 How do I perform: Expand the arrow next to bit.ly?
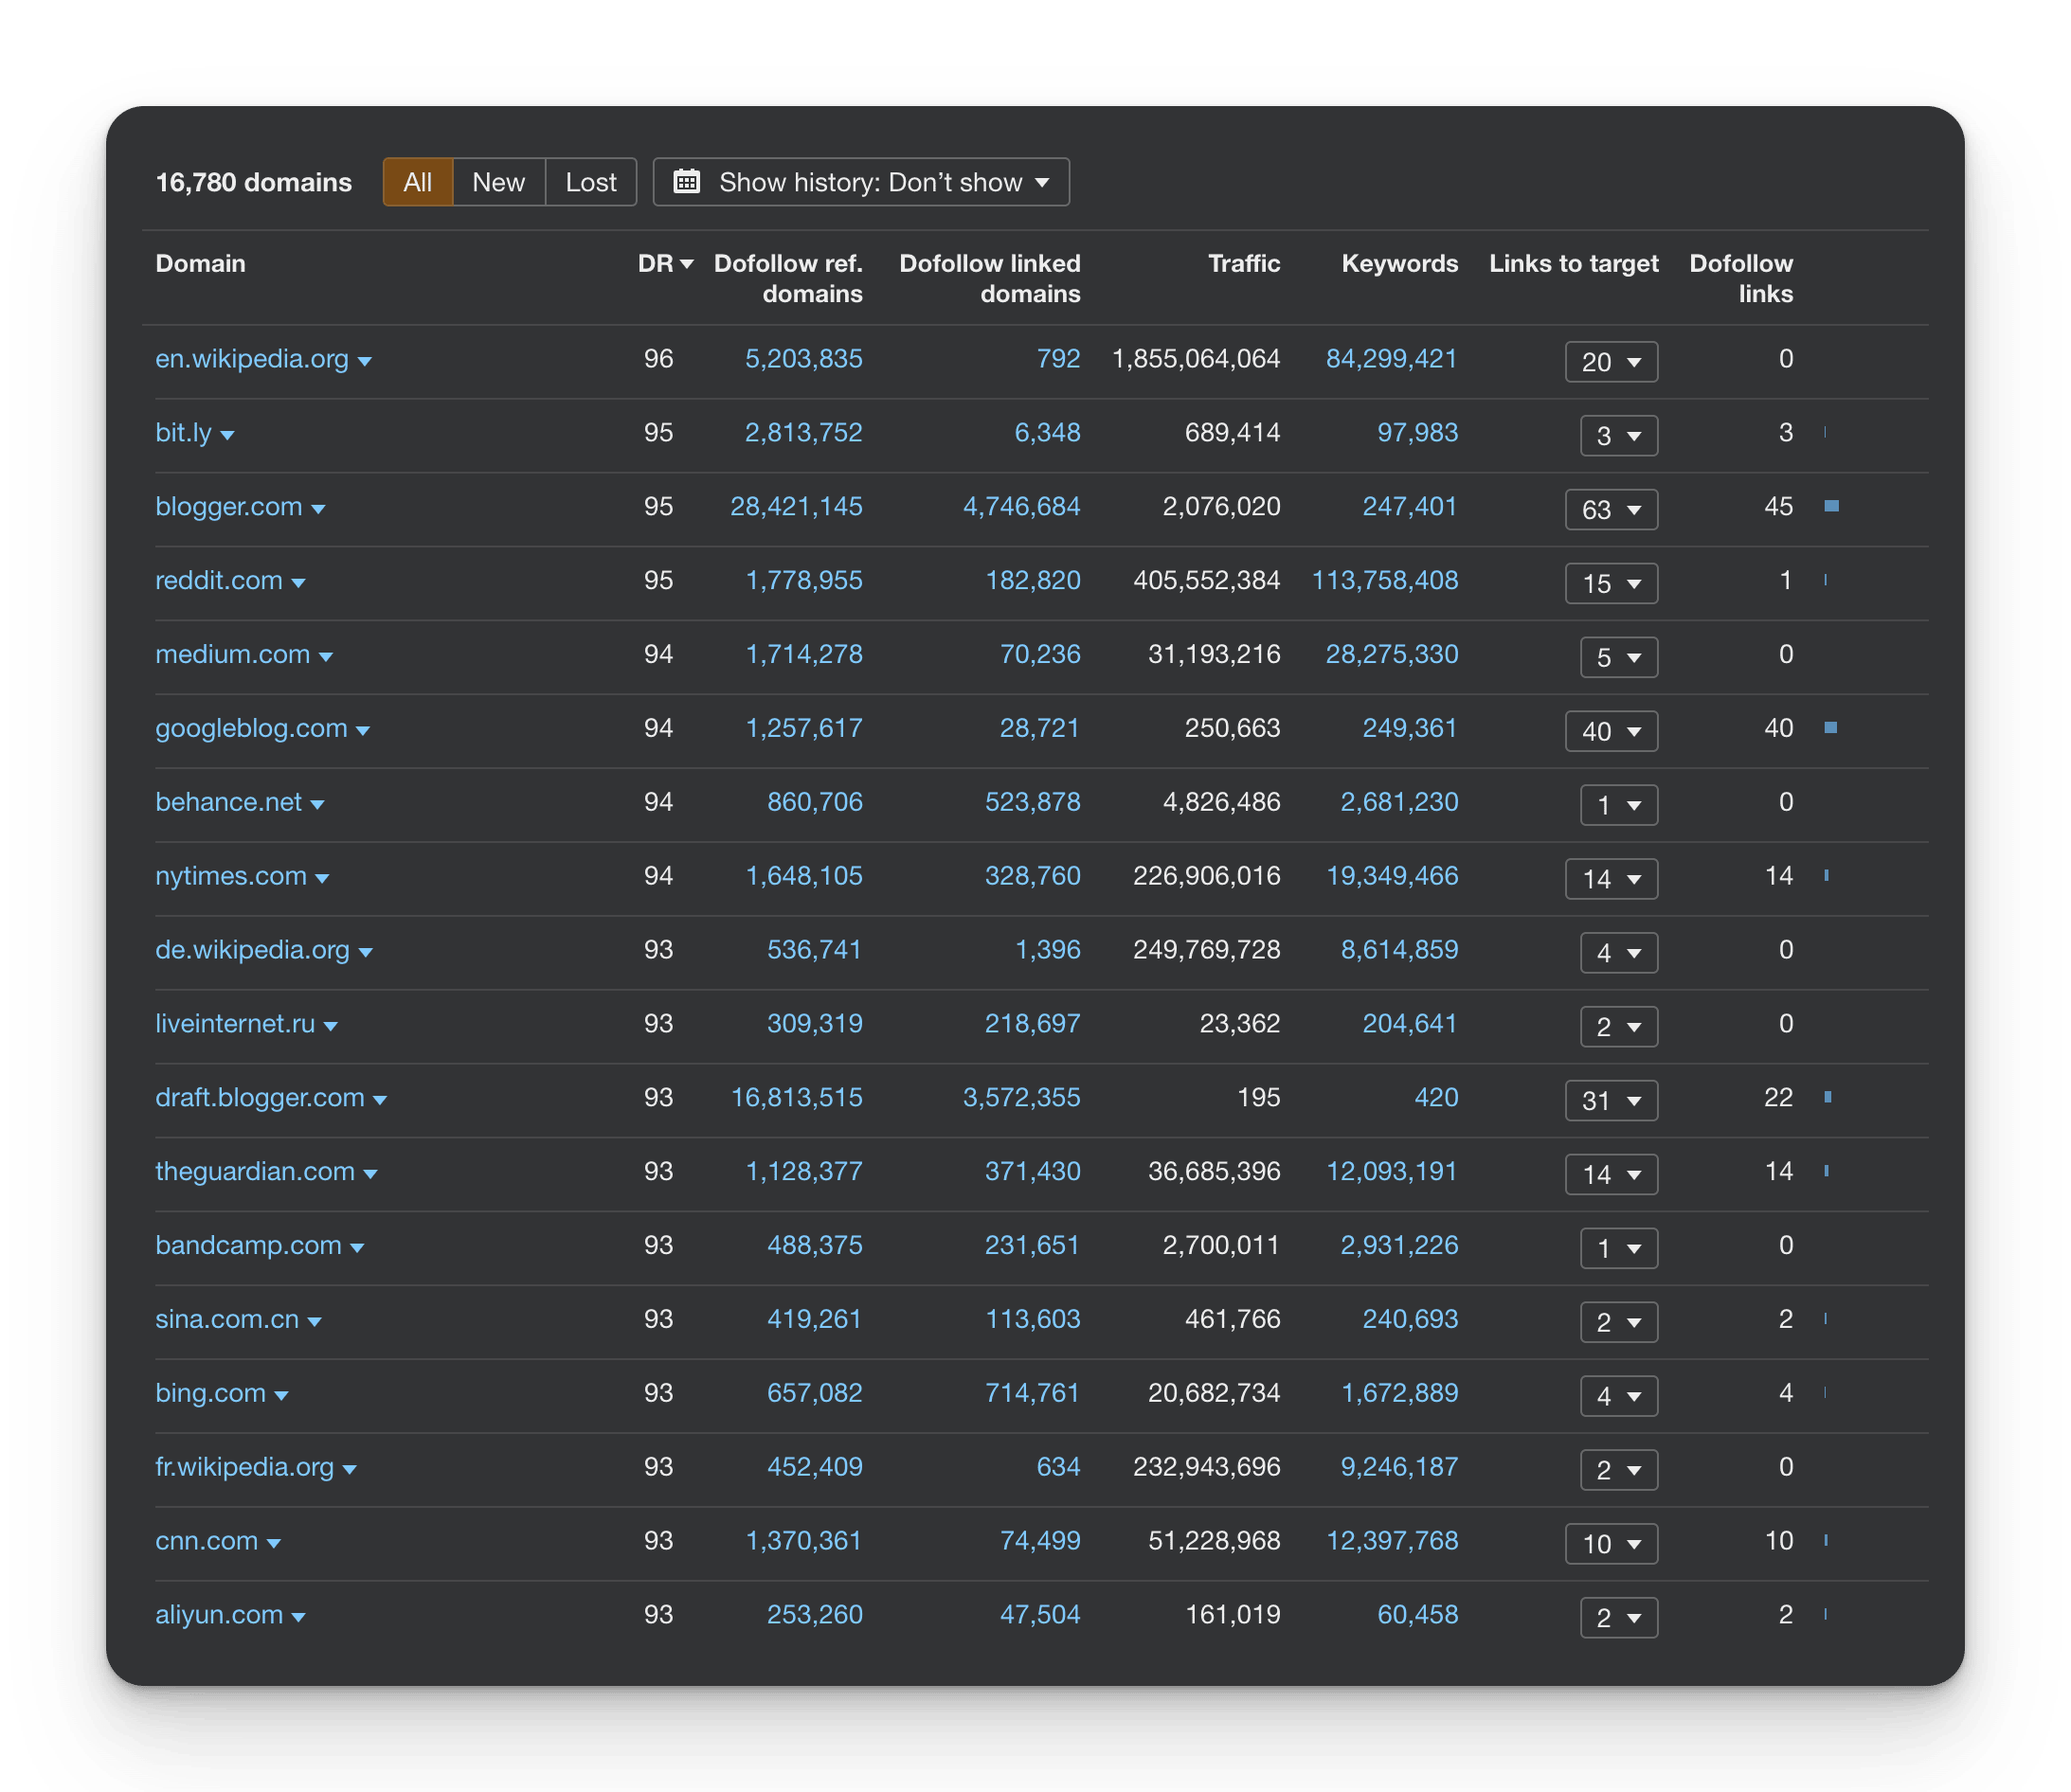click(x=227, y=436)
